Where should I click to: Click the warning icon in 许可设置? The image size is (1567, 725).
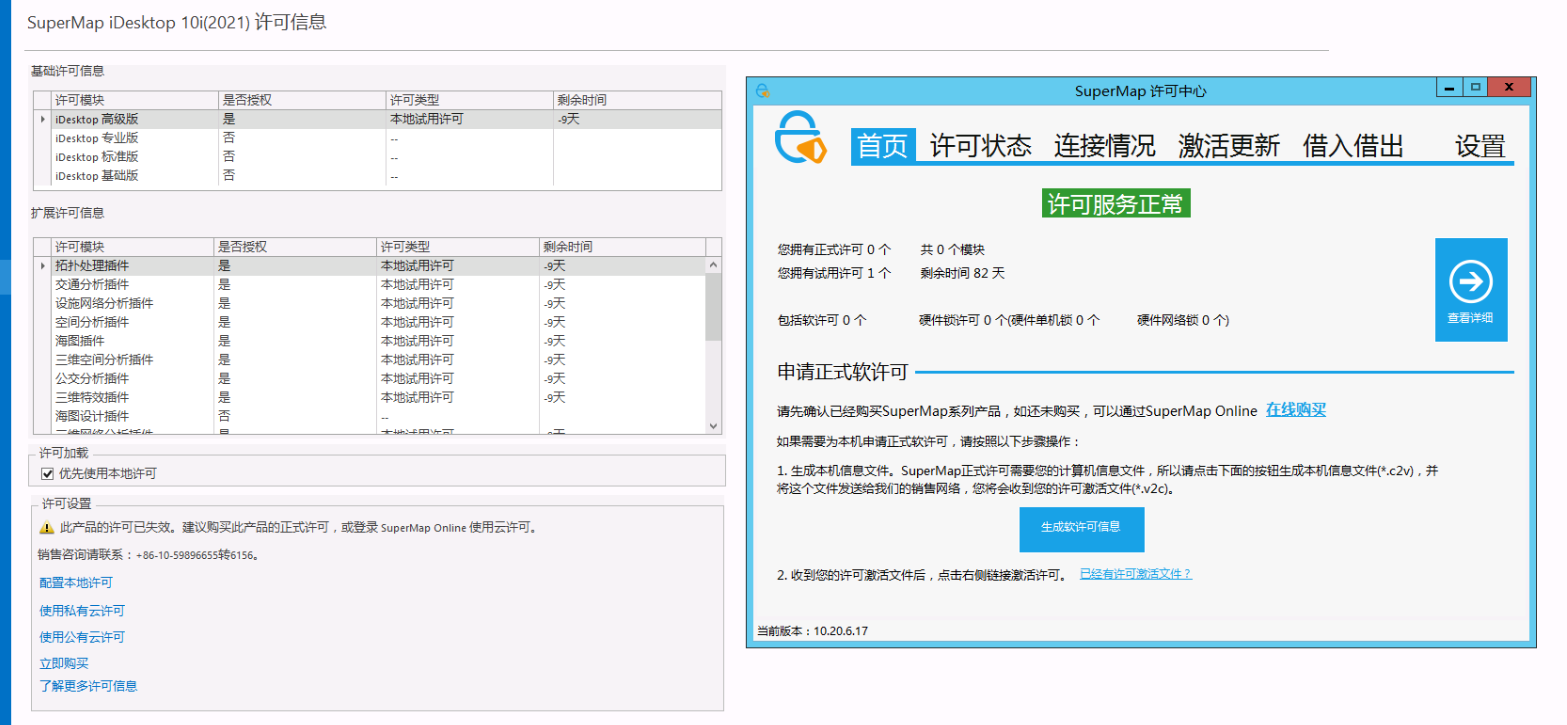[46, 528]
